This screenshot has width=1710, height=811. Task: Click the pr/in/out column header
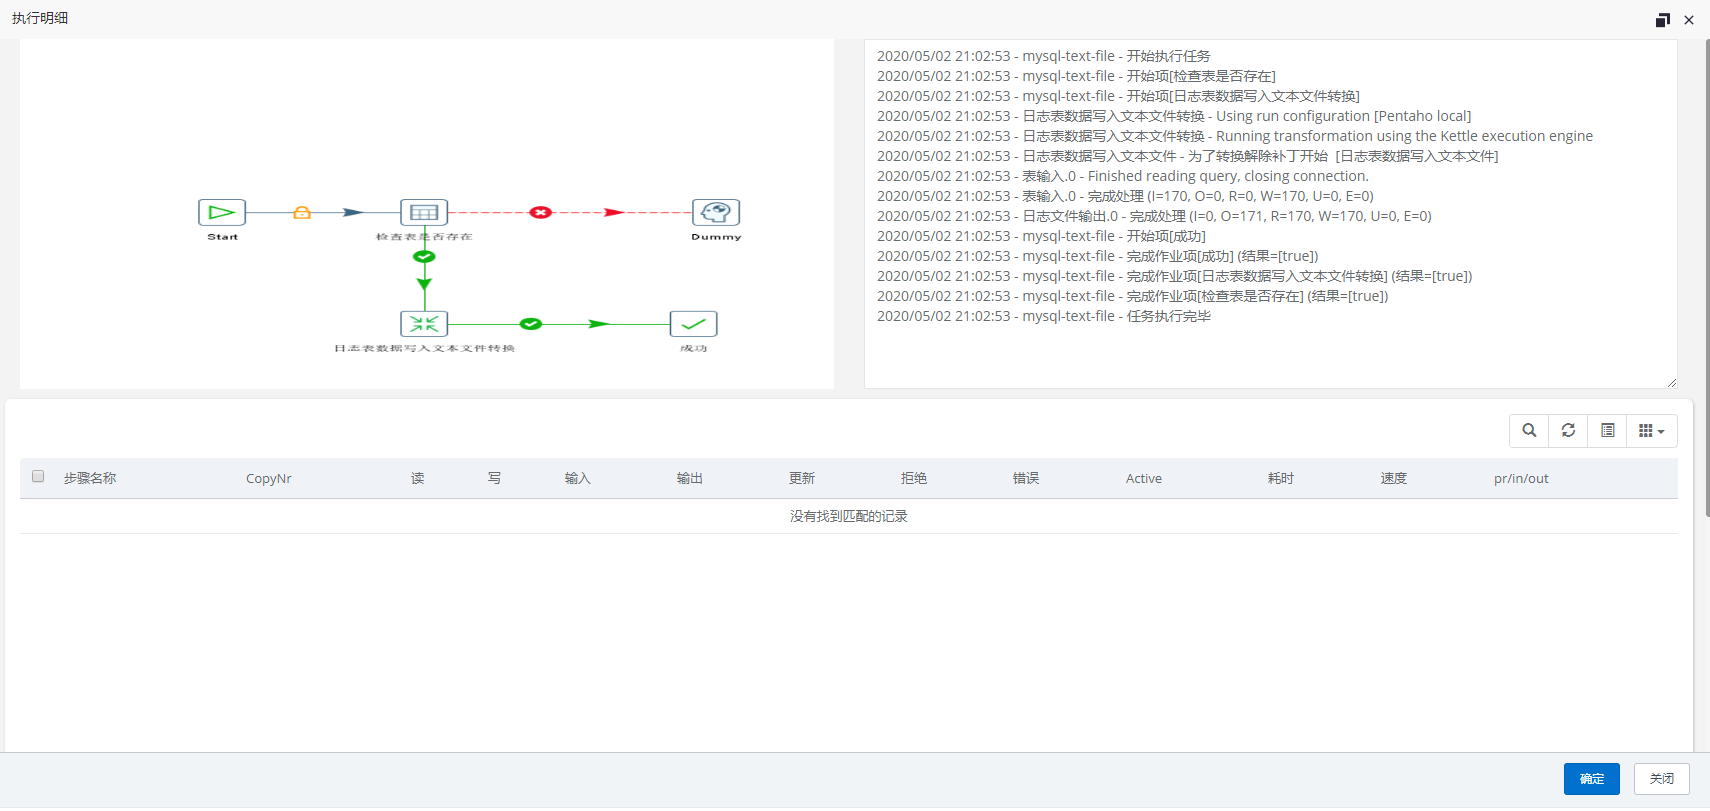[1521, 479]
